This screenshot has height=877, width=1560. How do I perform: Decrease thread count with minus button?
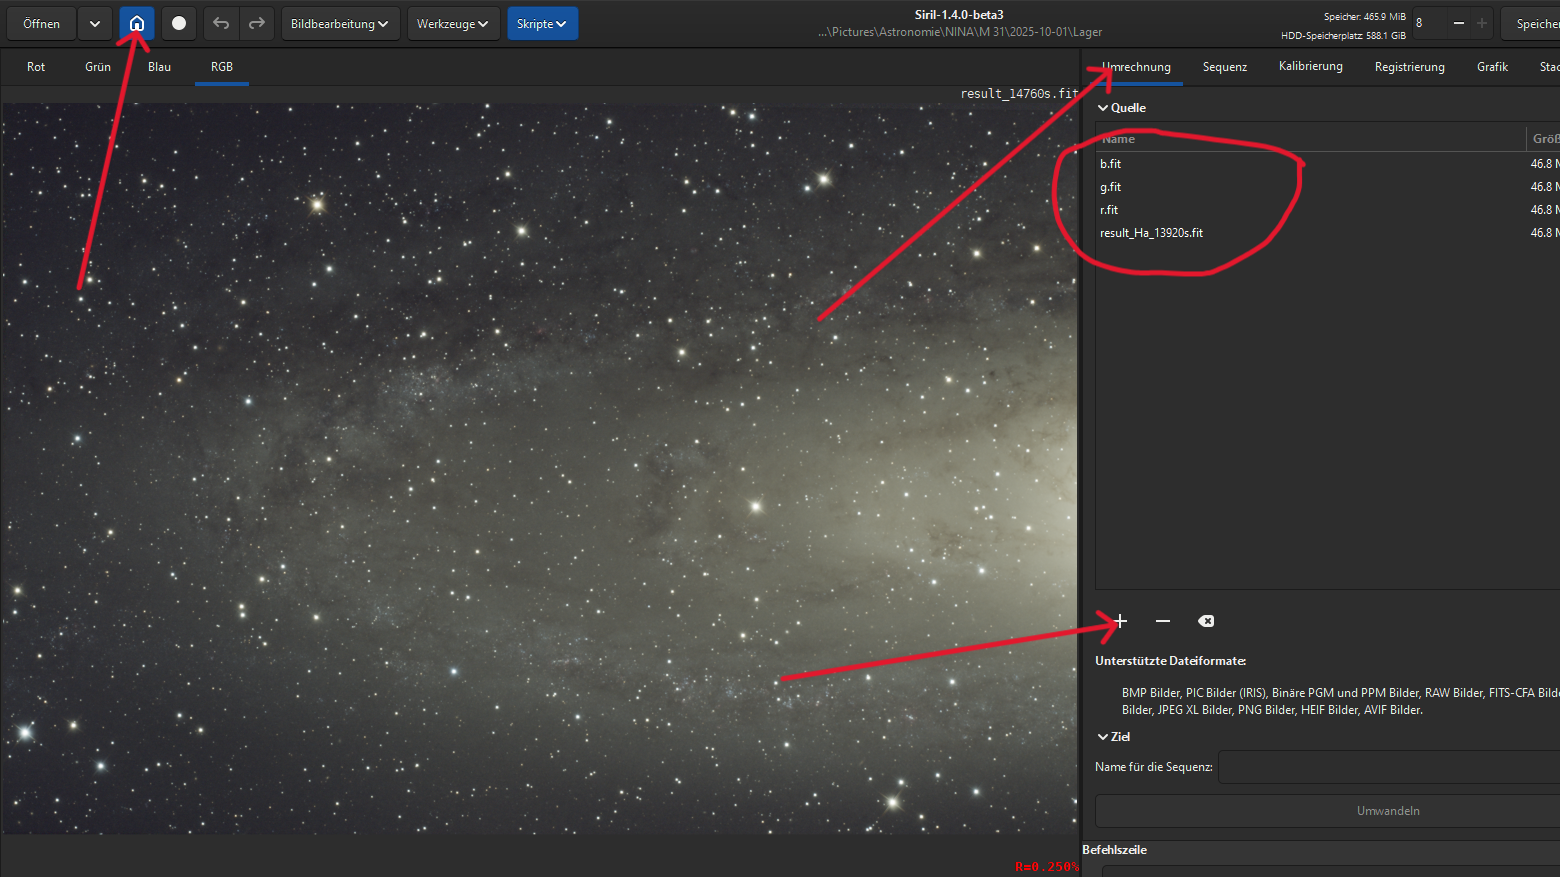(x=1459, y=23)
